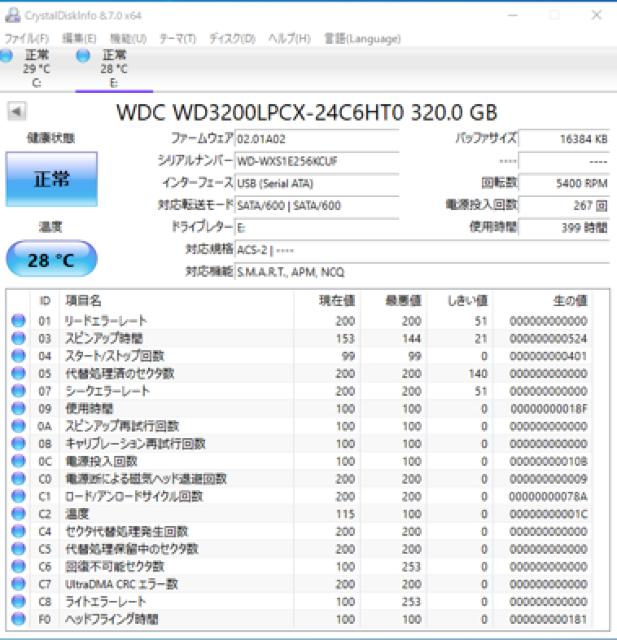Click the drive letter field E:
Viewport: 617px width, 640px height.
coord(317,228)
